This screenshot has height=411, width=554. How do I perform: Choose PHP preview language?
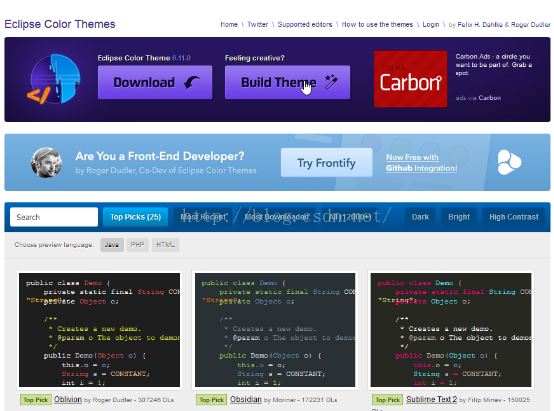(x=137, y=245)
